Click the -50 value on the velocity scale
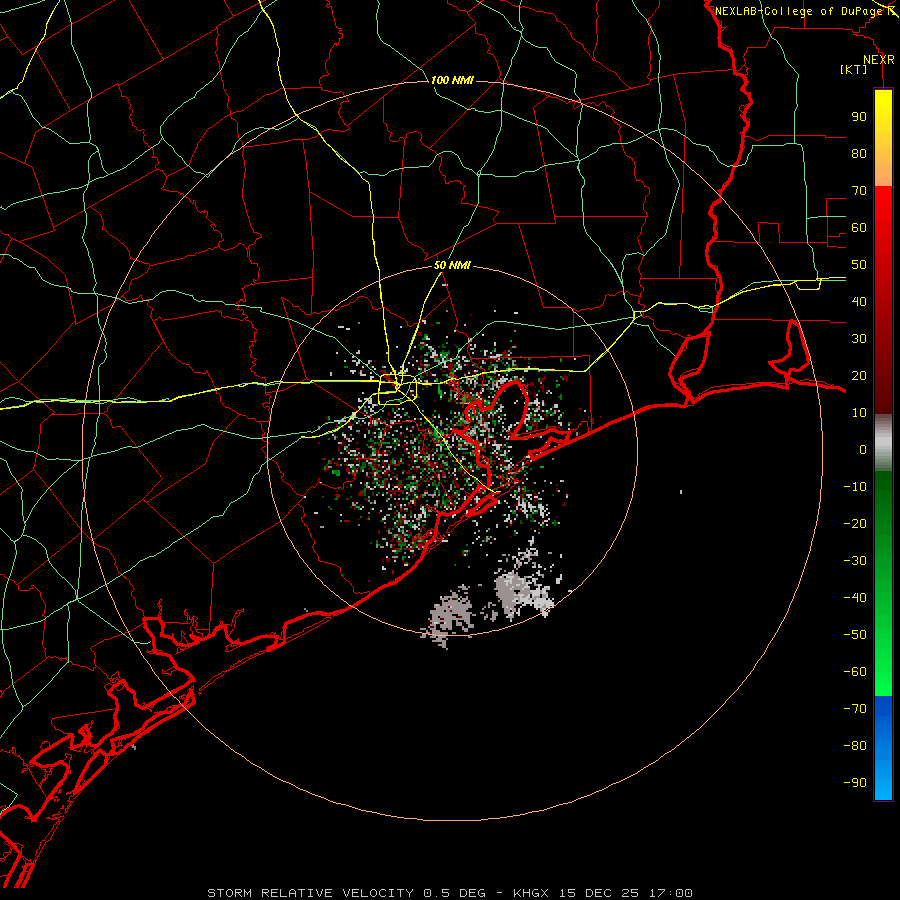Image resolution: width=900 pixels, height=900 pixels. click(x=855, y=635)
